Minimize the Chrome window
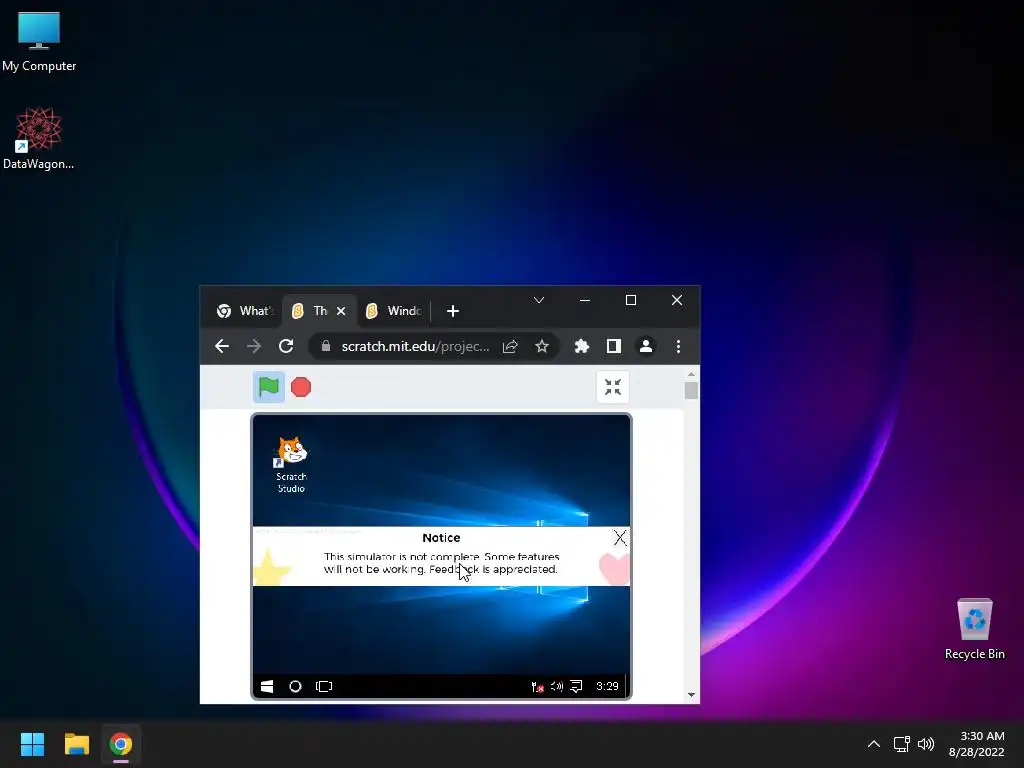 coord(584,300)
